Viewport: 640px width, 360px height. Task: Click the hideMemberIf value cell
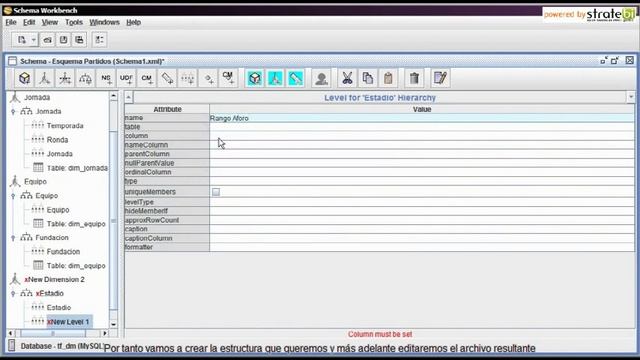point(422,211)
